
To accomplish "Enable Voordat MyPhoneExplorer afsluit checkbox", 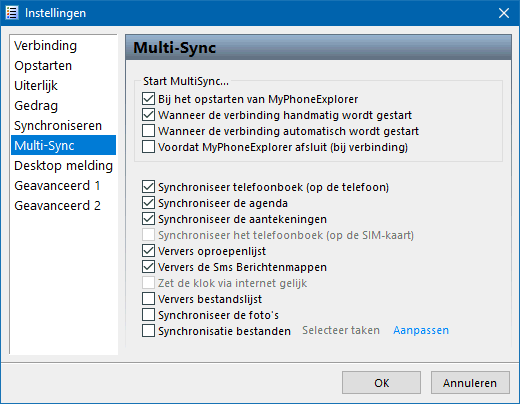I will (148, 147).
